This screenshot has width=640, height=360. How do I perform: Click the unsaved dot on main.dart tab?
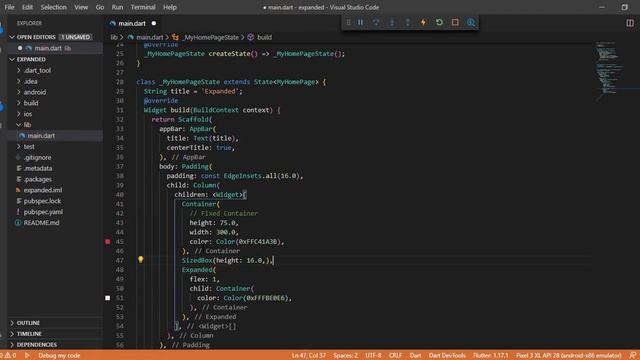(154, 24)
